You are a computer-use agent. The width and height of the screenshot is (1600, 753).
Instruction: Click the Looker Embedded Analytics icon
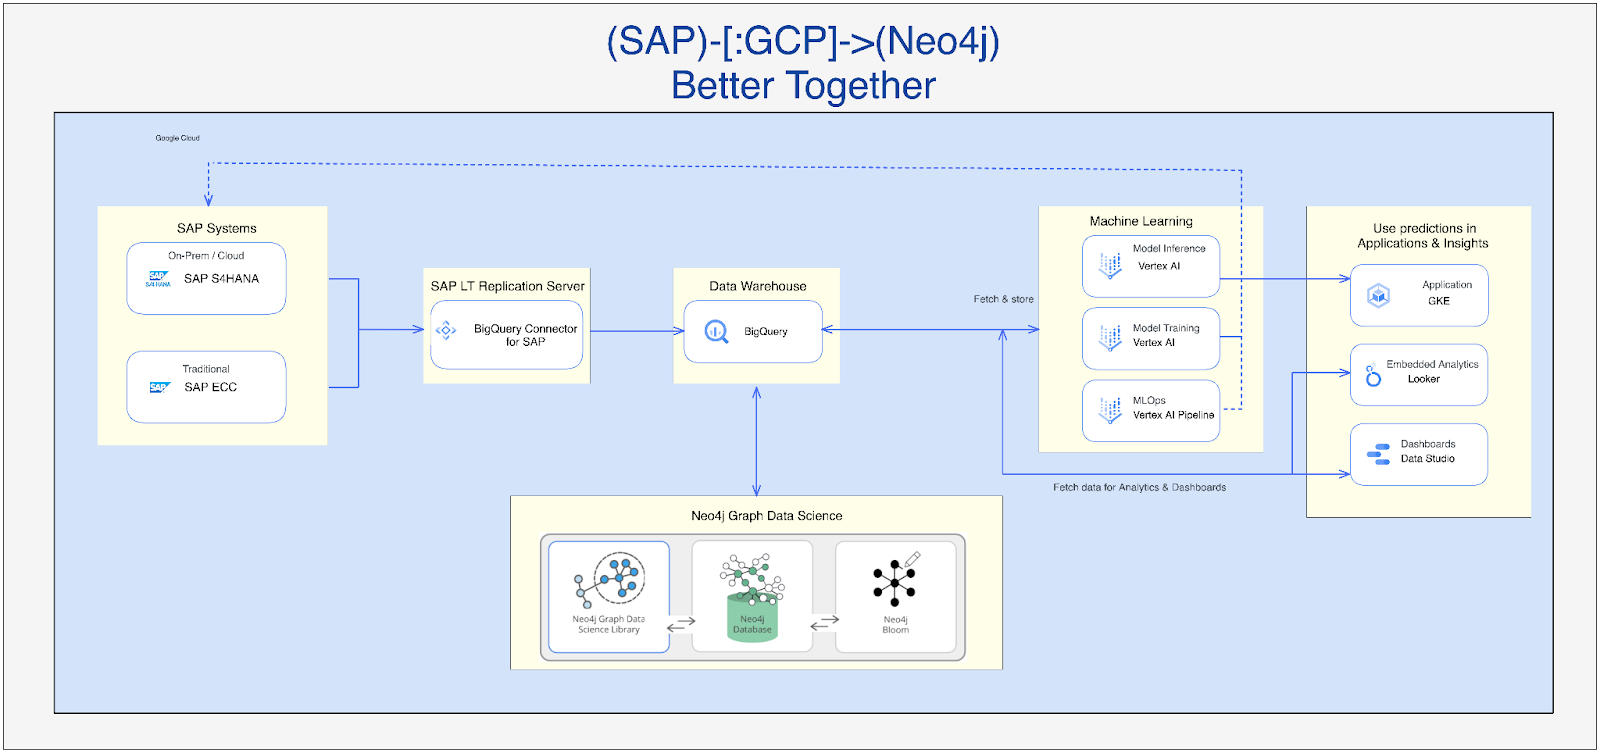(1373, 376)
